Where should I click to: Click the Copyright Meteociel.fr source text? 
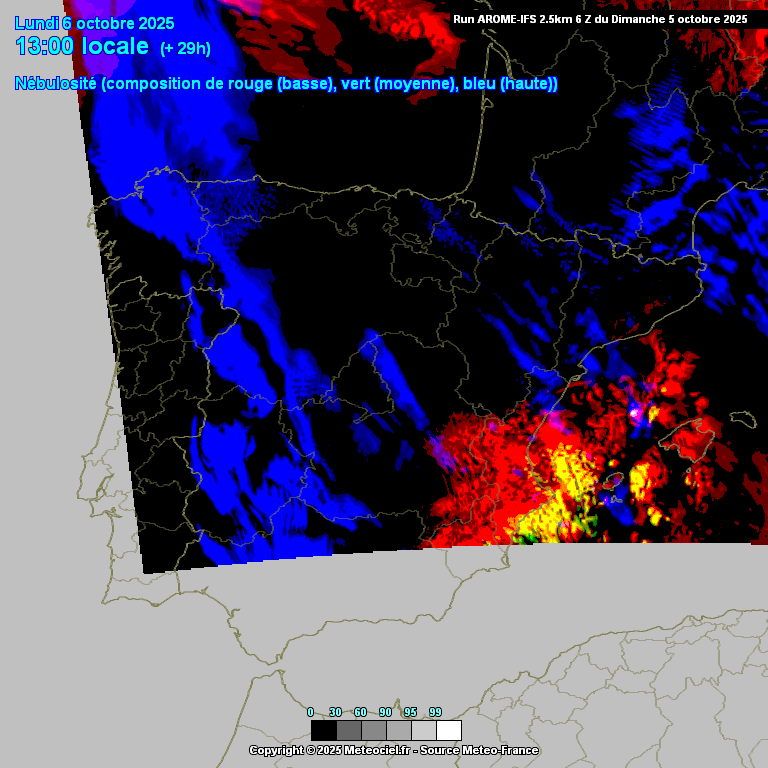(393, 750)
